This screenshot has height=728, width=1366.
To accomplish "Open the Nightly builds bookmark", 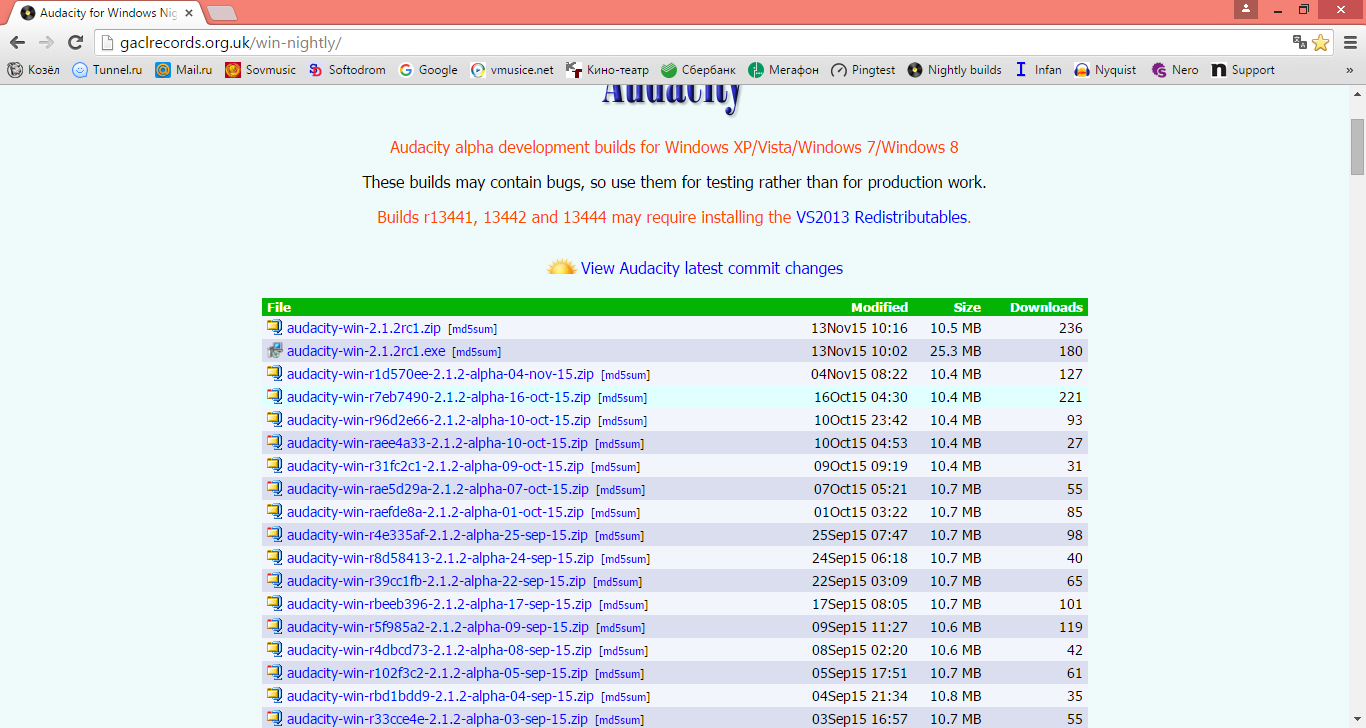I will (954, 70).
